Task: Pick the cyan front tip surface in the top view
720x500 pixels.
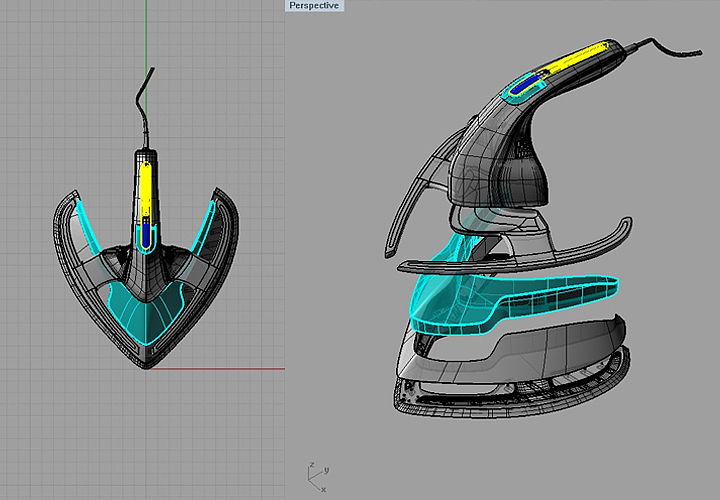Action: coord(146,320)
